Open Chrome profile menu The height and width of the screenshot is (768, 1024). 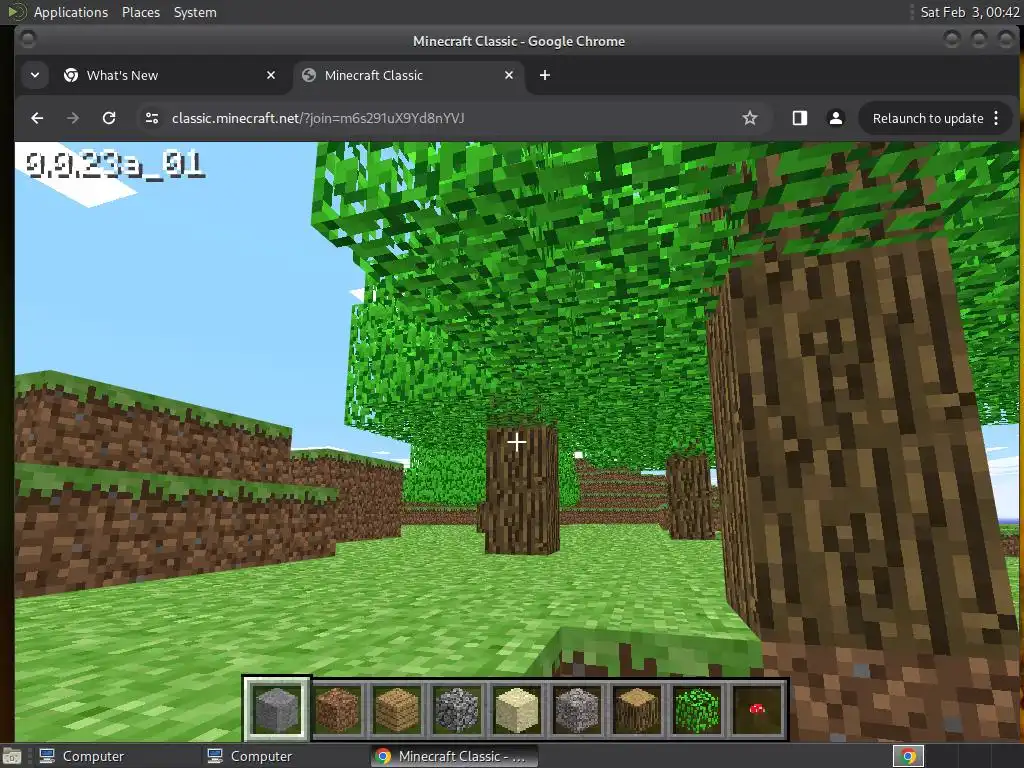[835, 118]
